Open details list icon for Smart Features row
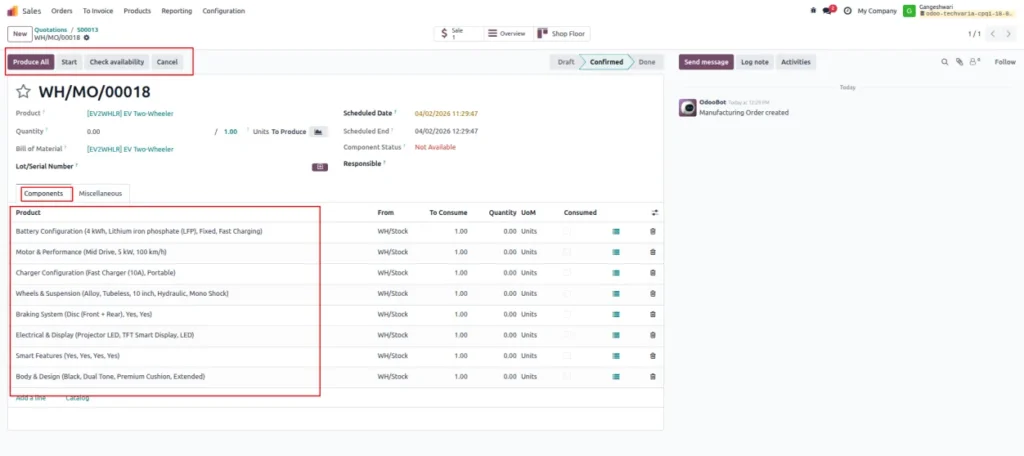 [x=616, y=356]
